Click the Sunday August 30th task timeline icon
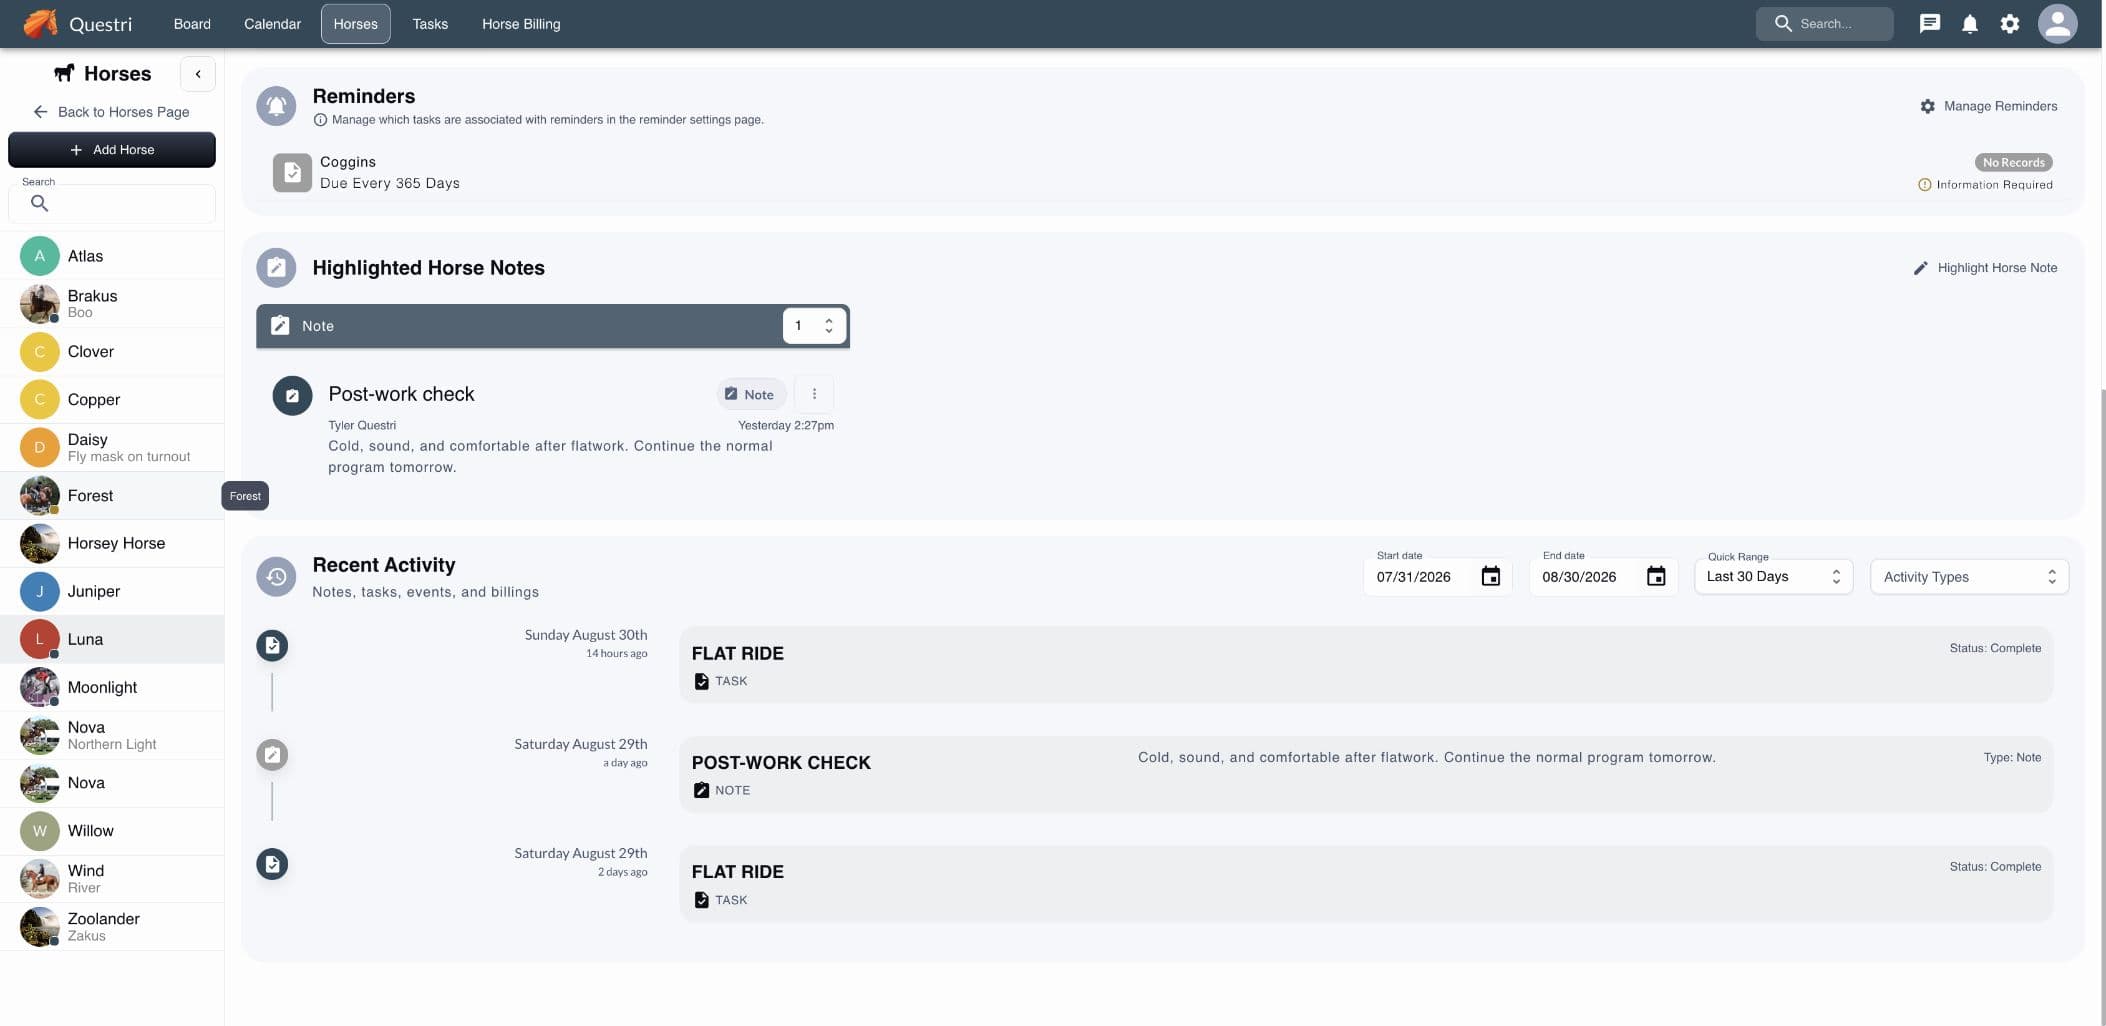Viewport: 2106px width, 1026px height. [272, 645]
